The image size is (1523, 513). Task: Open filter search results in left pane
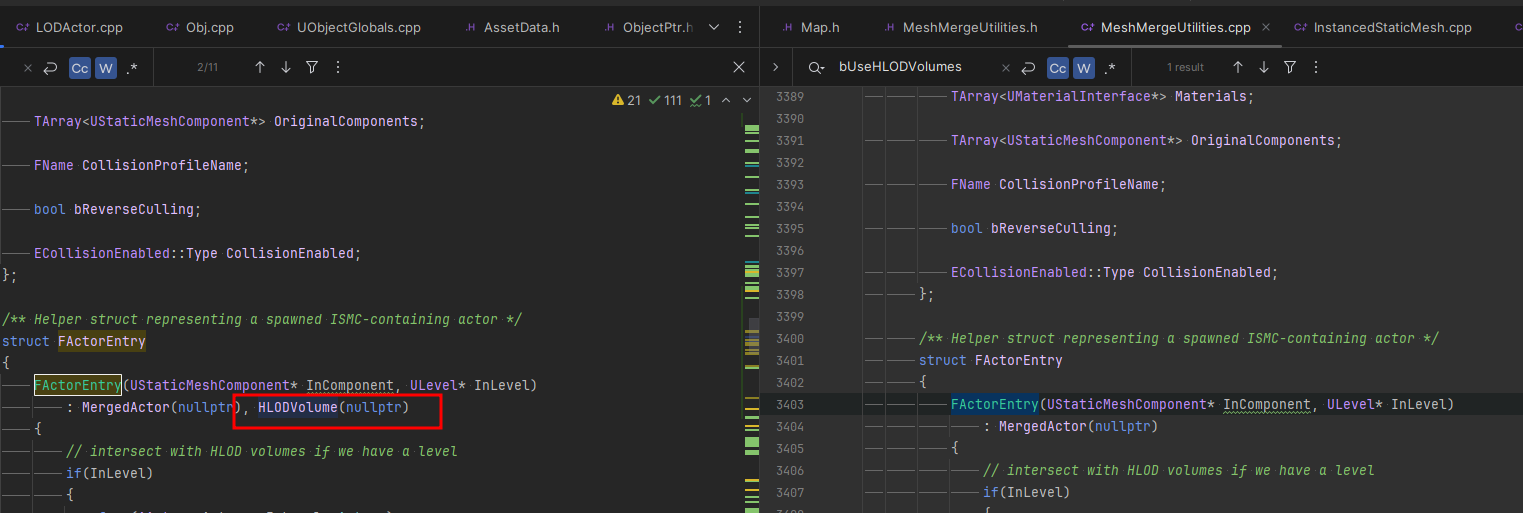312,67
